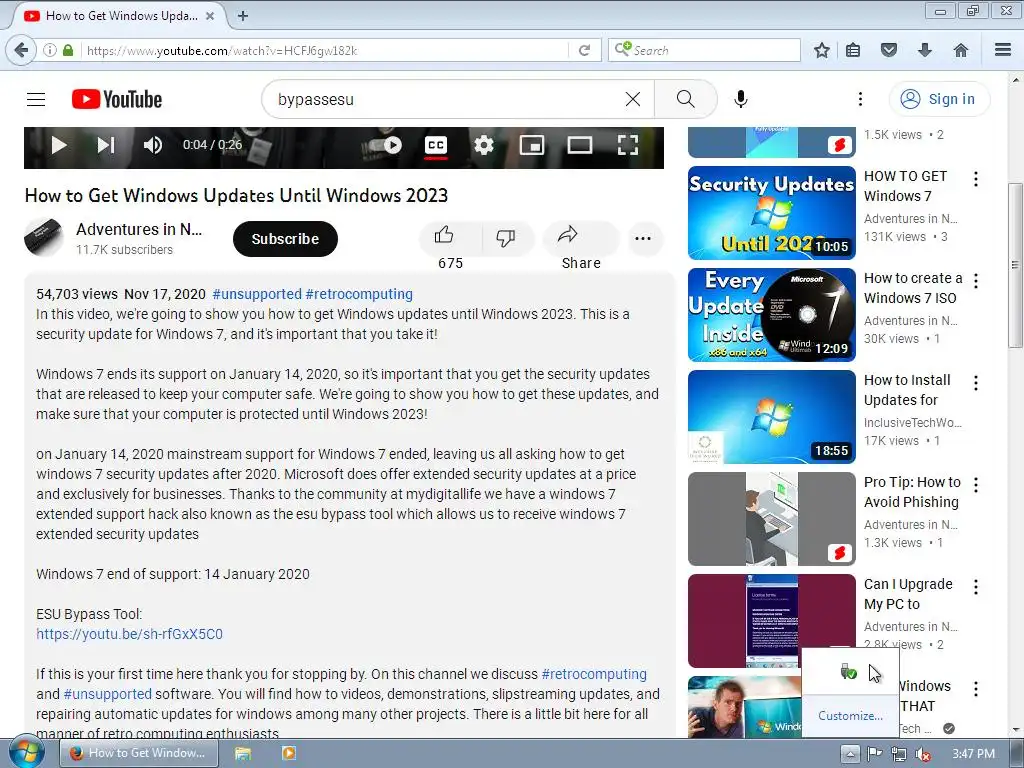Open options for Can I Upgrade My PC
This screenshot has height=768, width=1024.
coord(976,586)
